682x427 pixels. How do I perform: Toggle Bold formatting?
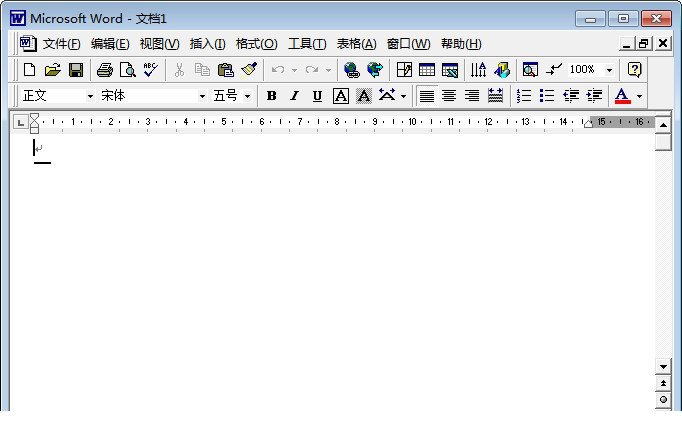coord(271,96)
